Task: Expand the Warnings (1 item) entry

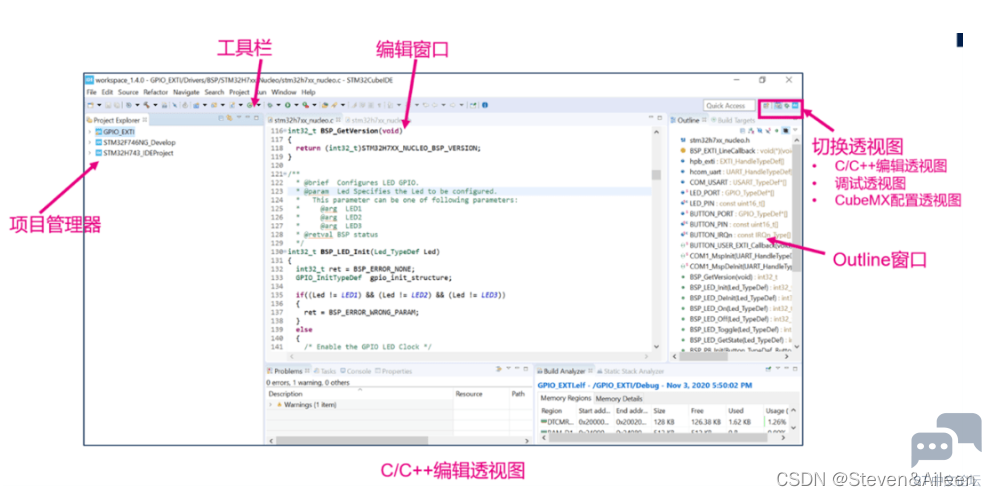Action: 270,405
